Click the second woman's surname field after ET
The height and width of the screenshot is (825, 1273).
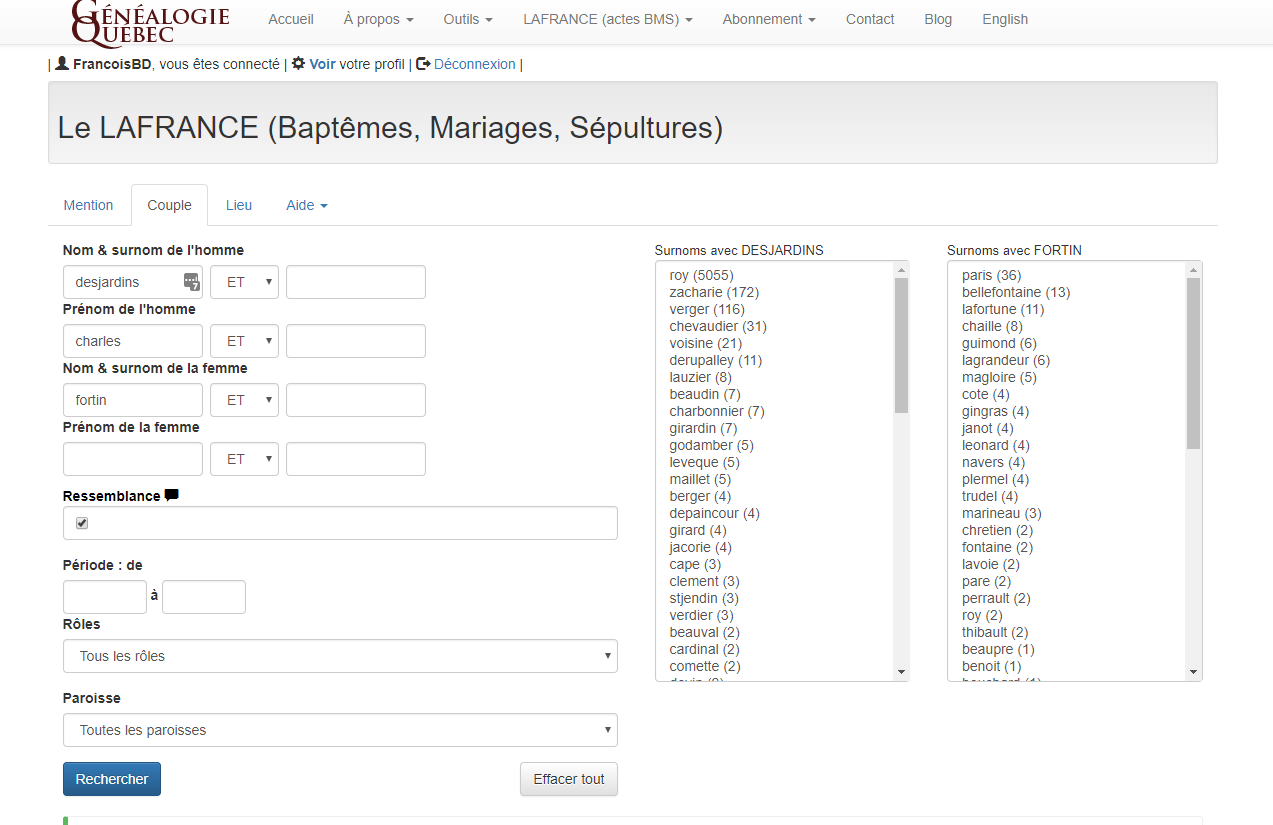click(x=356, y=400)
